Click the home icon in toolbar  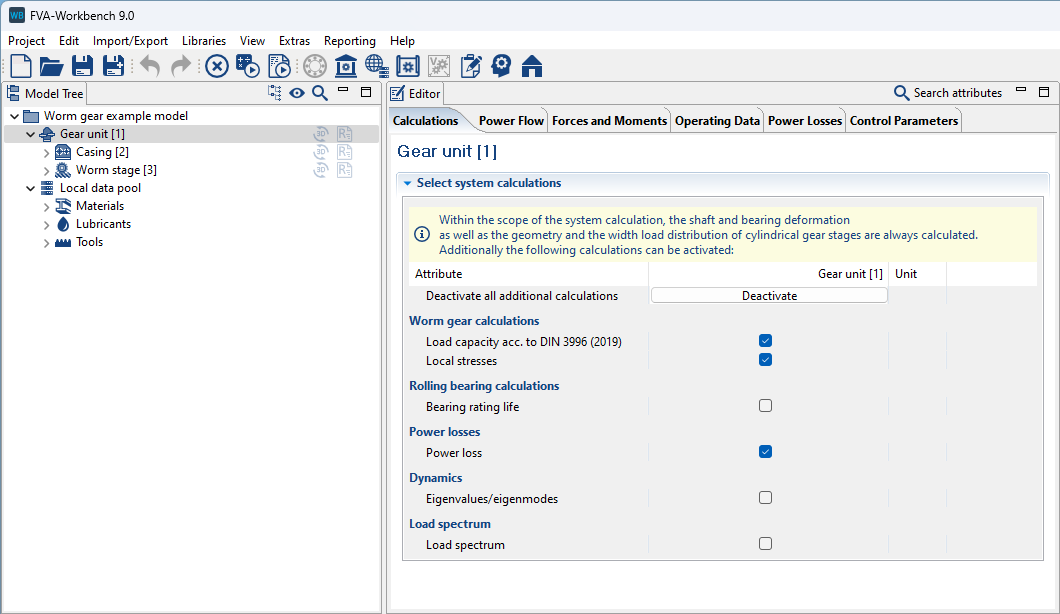coord(532,66)
